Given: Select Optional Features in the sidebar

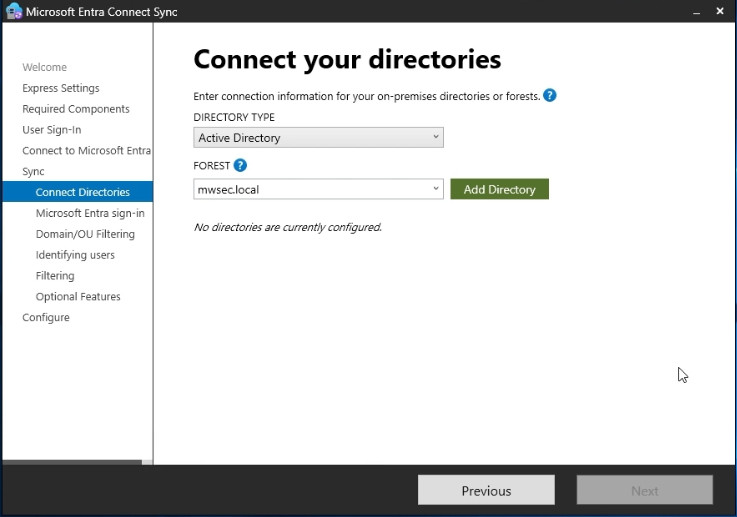Looking at the screenshot, I should [x=78, y=297].
